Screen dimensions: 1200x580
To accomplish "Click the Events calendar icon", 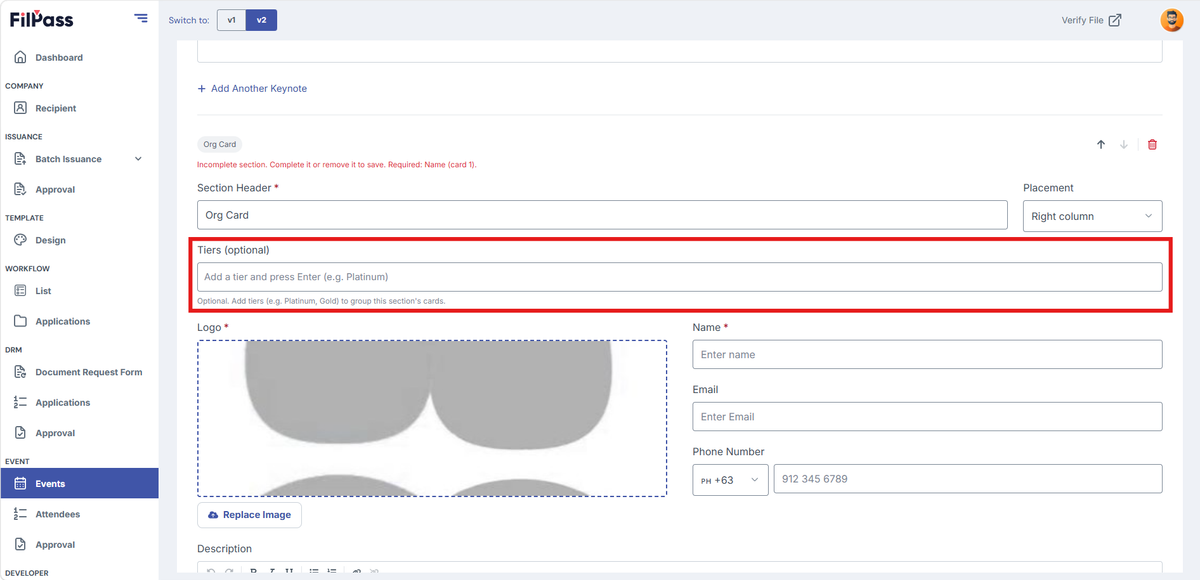I will (x=20, y=484).
